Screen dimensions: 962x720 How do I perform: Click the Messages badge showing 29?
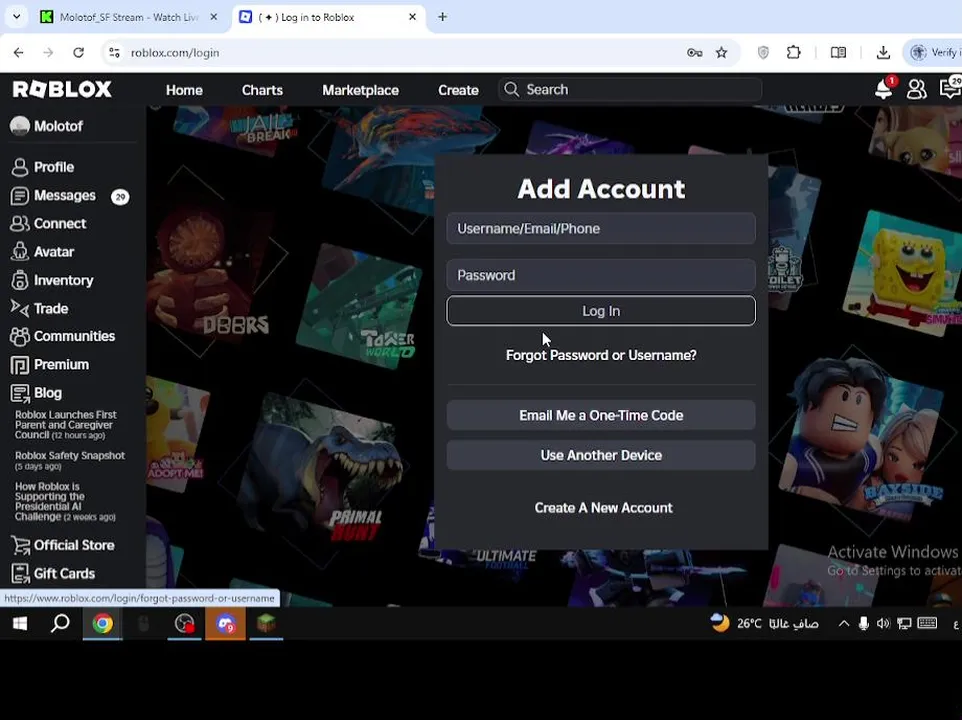click(120, 197)
